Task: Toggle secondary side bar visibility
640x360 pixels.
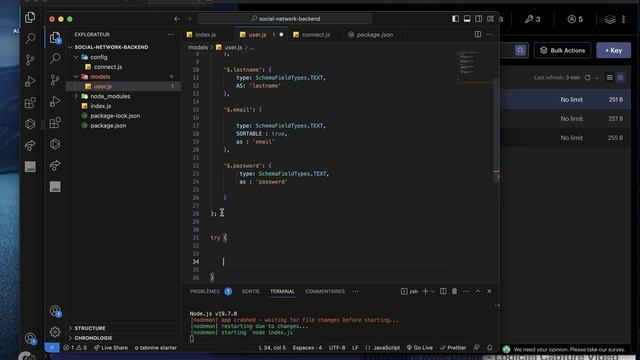Action: 478,19
